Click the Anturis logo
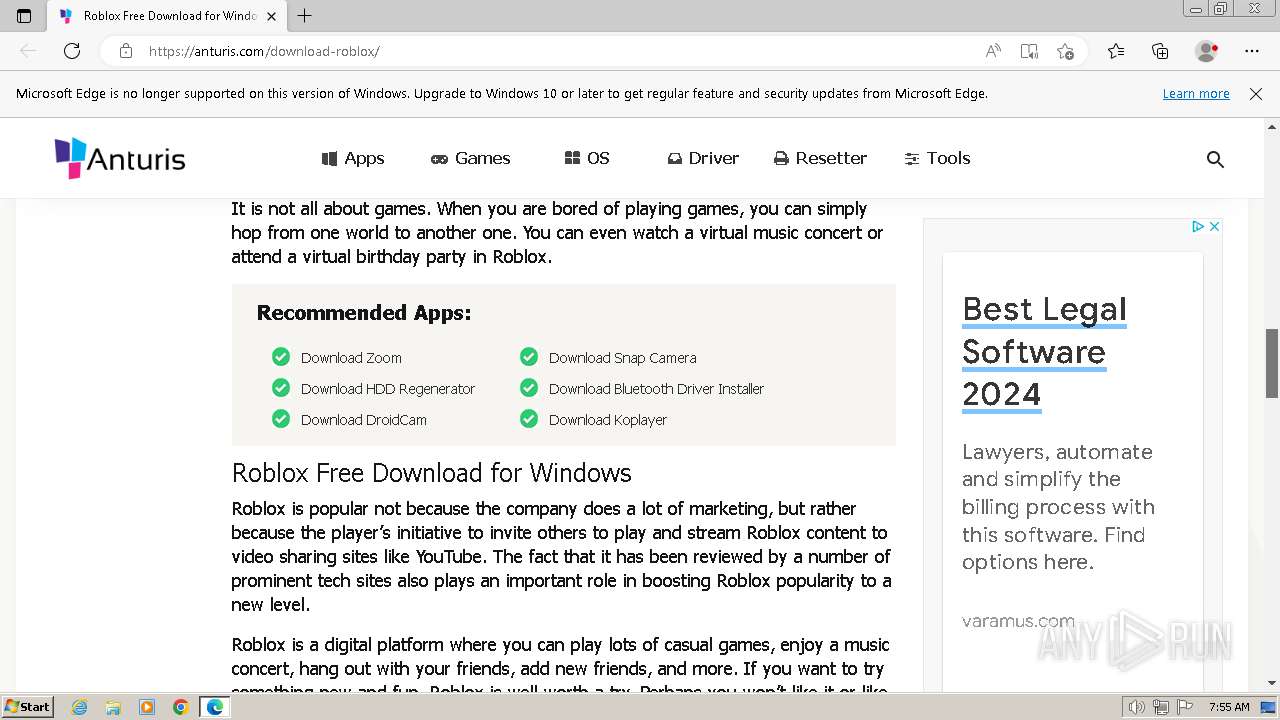 120,158
